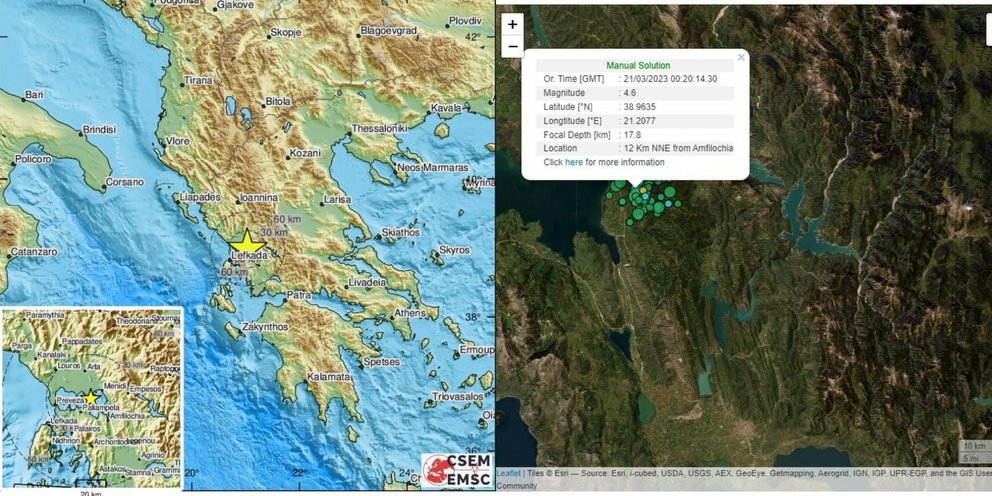Zoom out with the minus button

[x=512, y=46]
